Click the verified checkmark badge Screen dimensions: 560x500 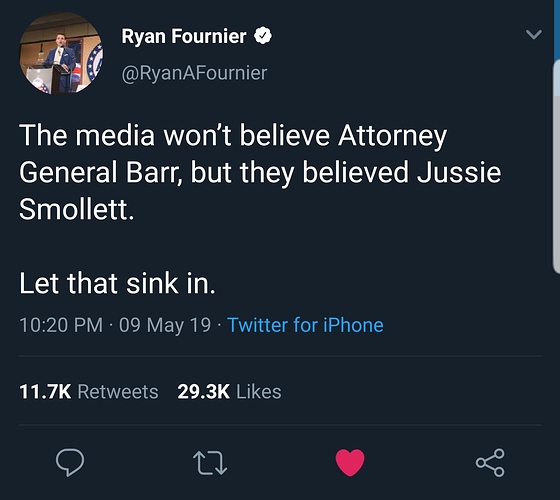[263, 36]
